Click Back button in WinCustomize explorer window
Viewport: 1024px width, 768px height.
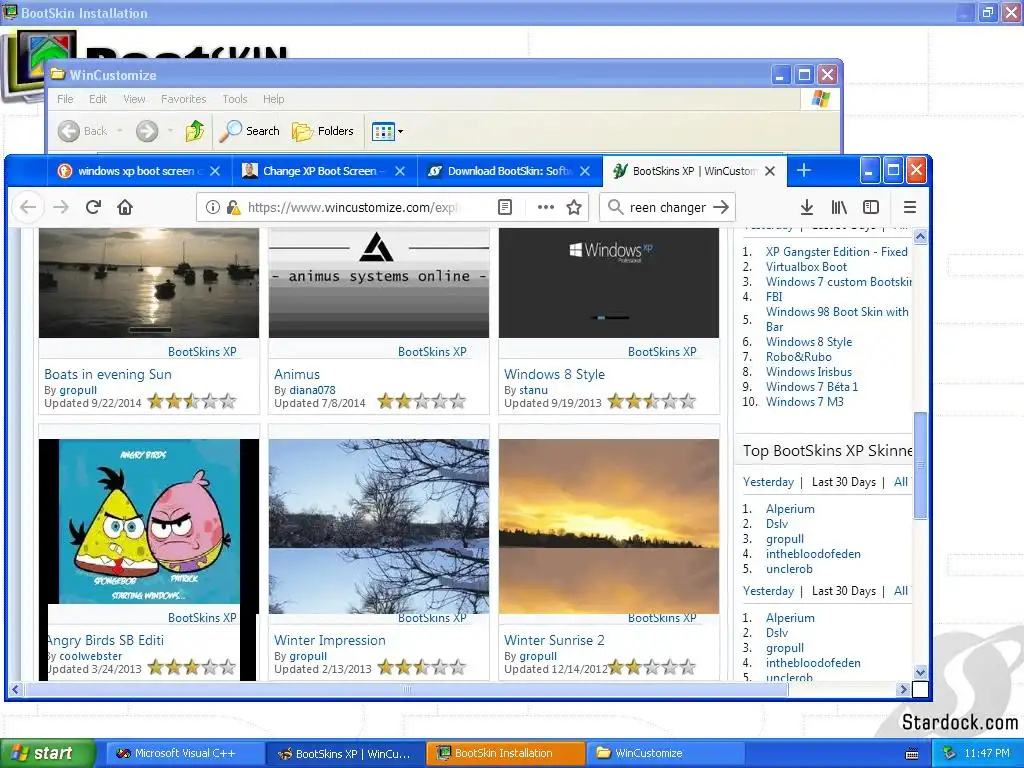click(82, 131)
